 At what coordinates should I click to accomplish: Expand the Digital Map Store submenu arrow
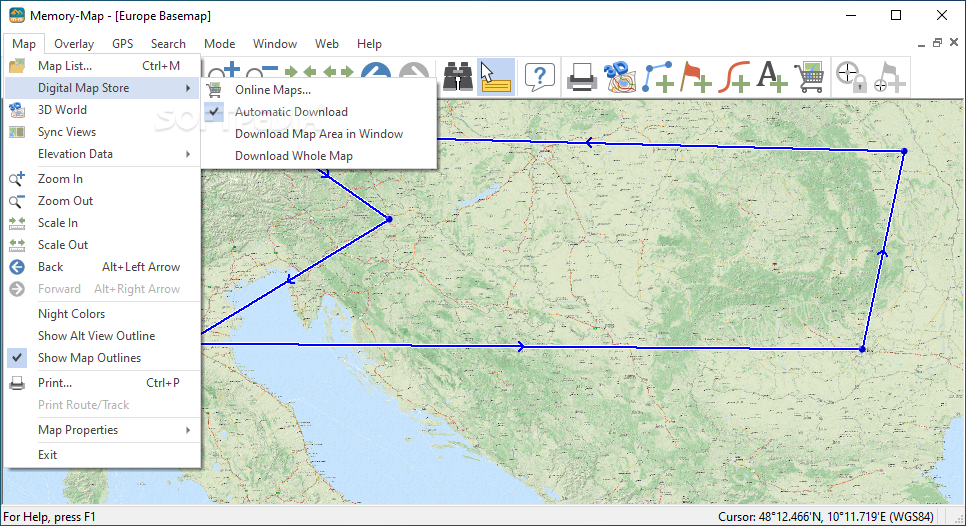[188, 88]
